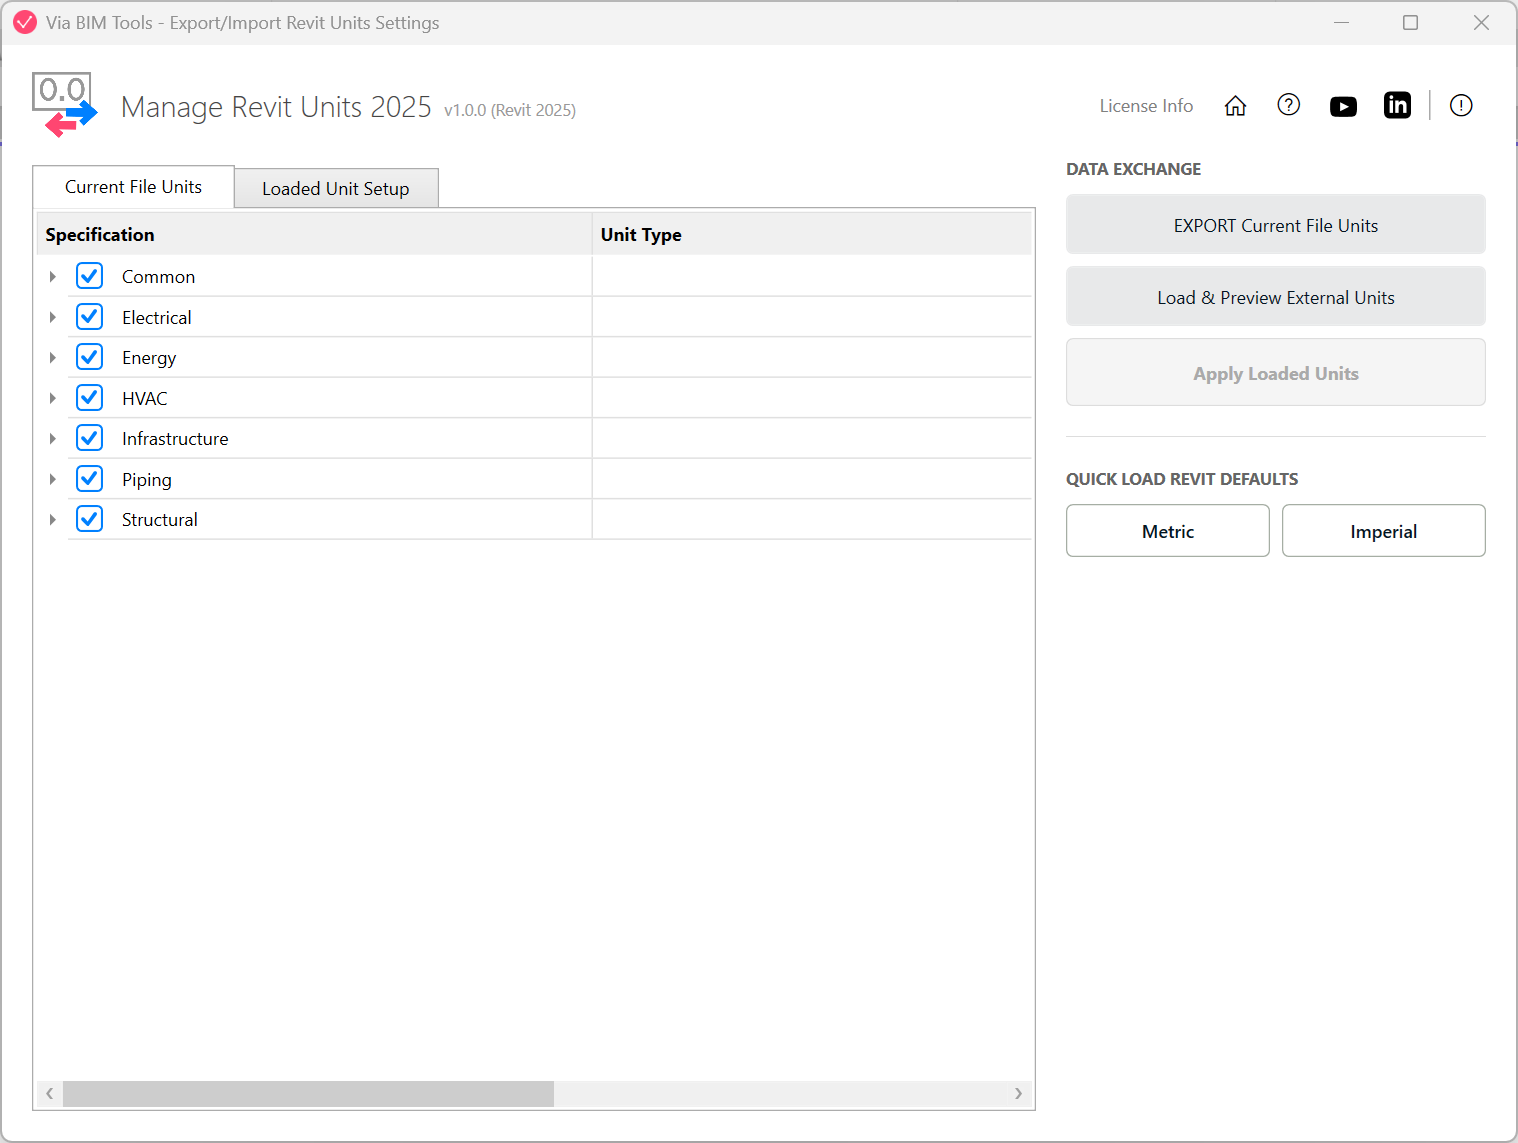Expand the Piping group arrow
Viewport: 1518px width, 1143px height.
click(x=53, y=479)
